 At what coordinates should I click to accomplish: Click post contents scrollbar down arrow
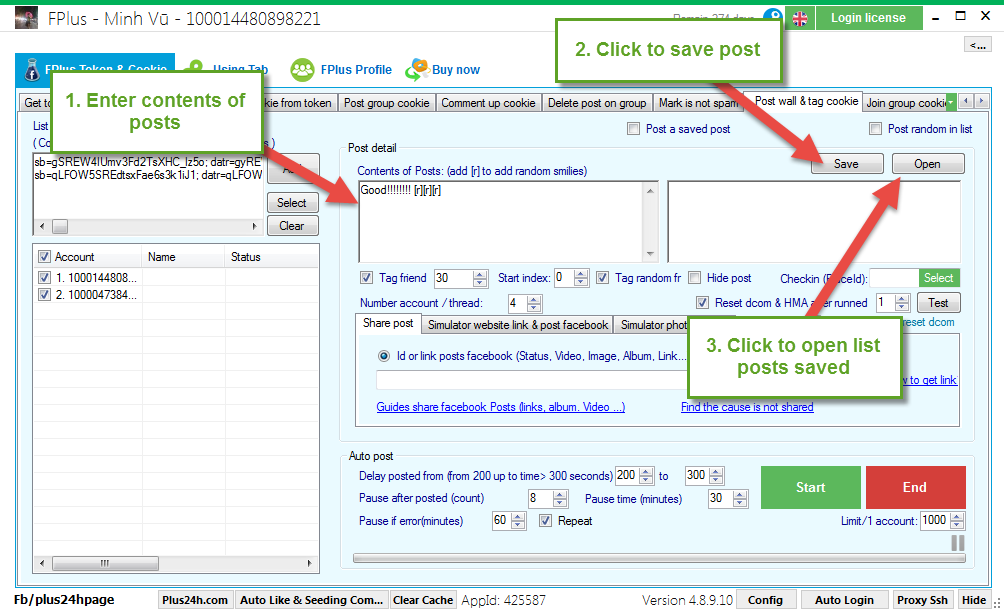tap(651, 254)
